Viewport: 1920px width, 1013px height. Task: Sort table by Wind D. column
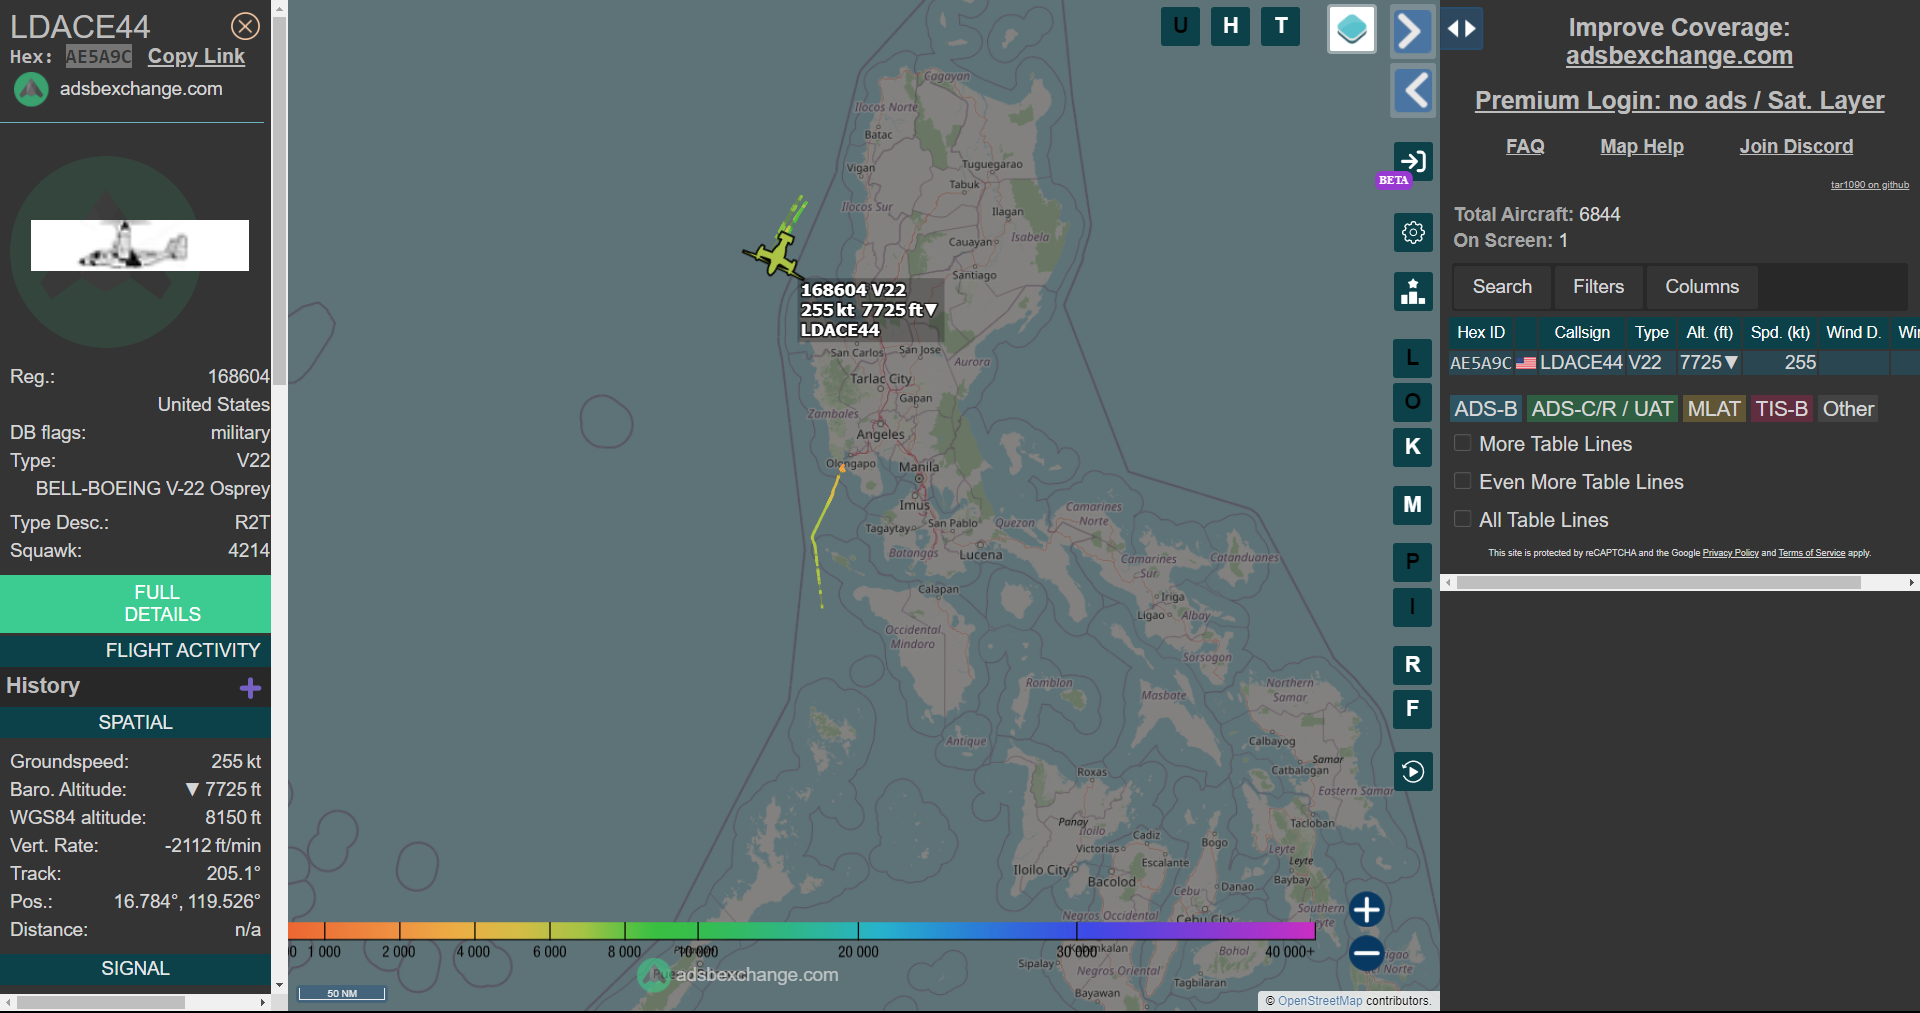click(x=1853, y=332)
